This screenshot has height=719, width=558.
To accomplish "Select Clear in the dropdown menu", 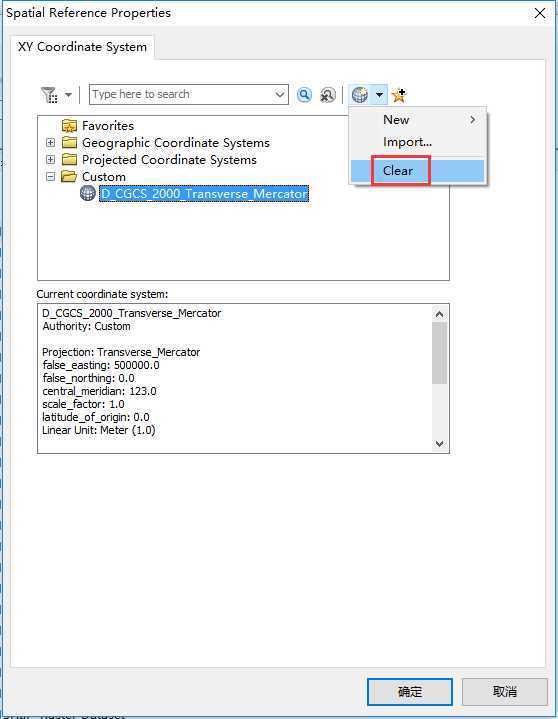I will [418, 171].
